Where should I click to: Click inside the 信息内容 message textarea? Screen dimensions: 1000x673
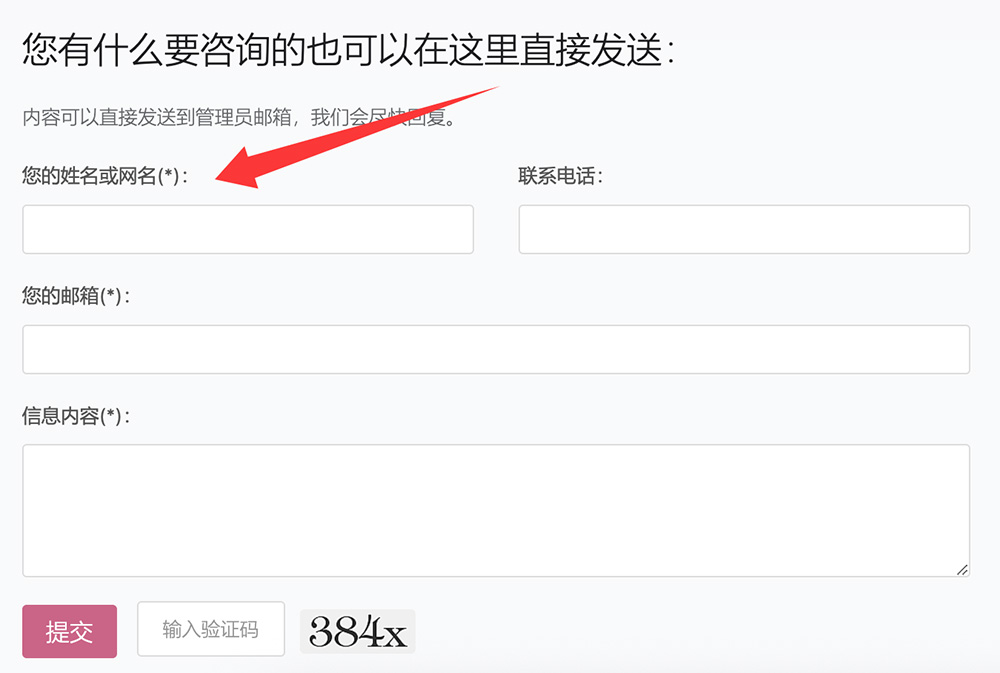tap(496, 510)
